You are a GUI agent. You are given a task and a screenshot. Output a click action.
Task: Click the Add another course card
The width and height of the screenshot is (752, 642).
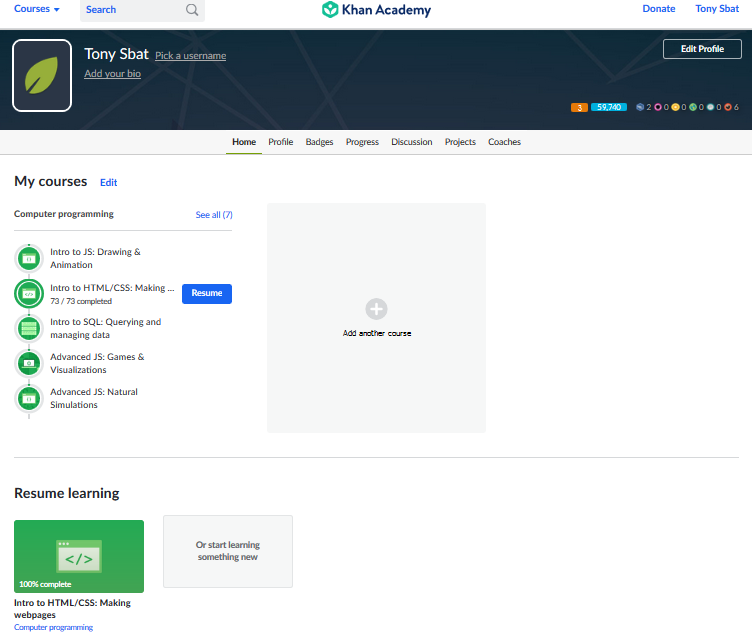[x=376, y=318]
